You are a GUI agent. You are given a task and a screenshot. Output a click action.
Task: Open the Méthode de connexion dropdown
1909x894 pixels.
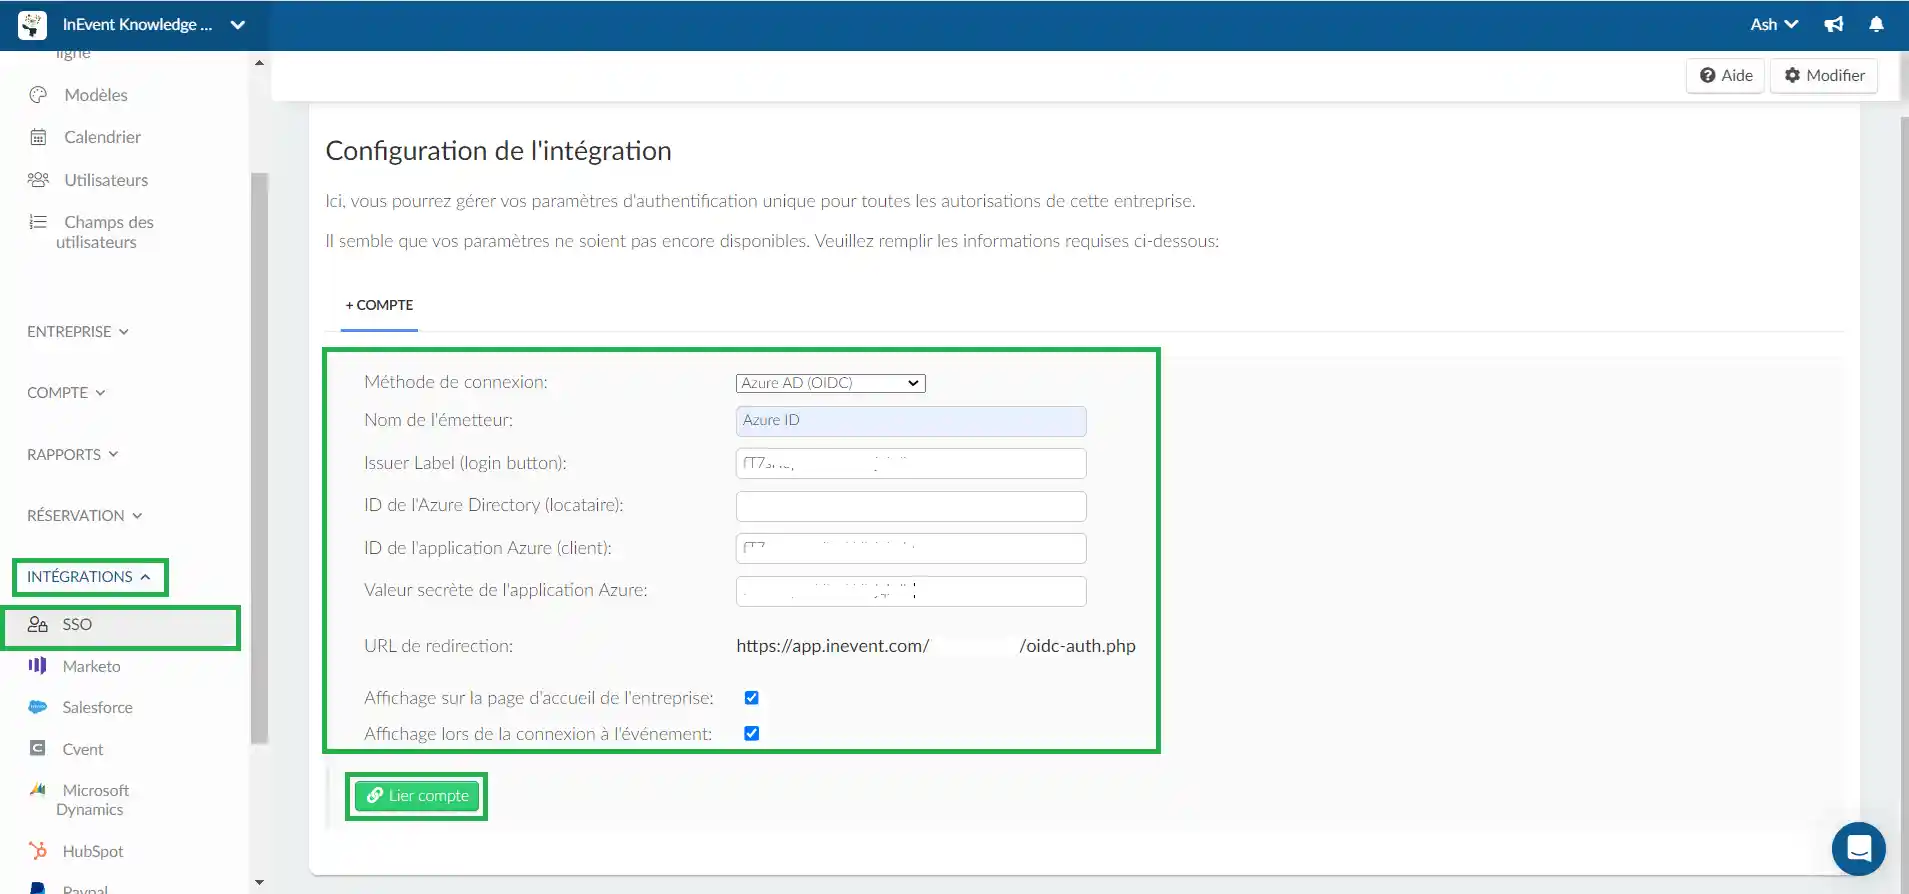(x=831, y=383)
